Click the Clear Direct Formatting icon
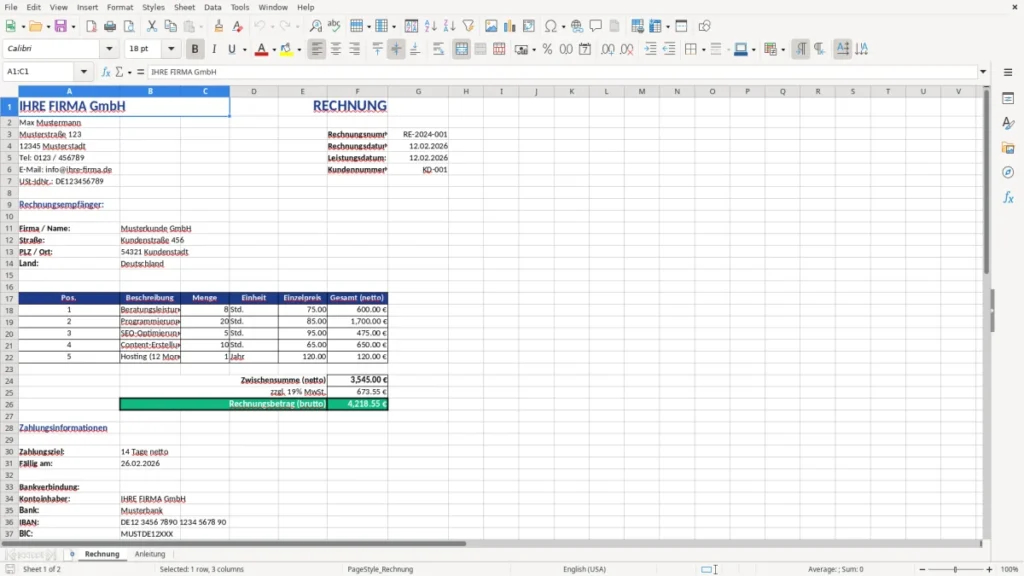This screenshot has width=1024, height=576. [x=237, y=26]
